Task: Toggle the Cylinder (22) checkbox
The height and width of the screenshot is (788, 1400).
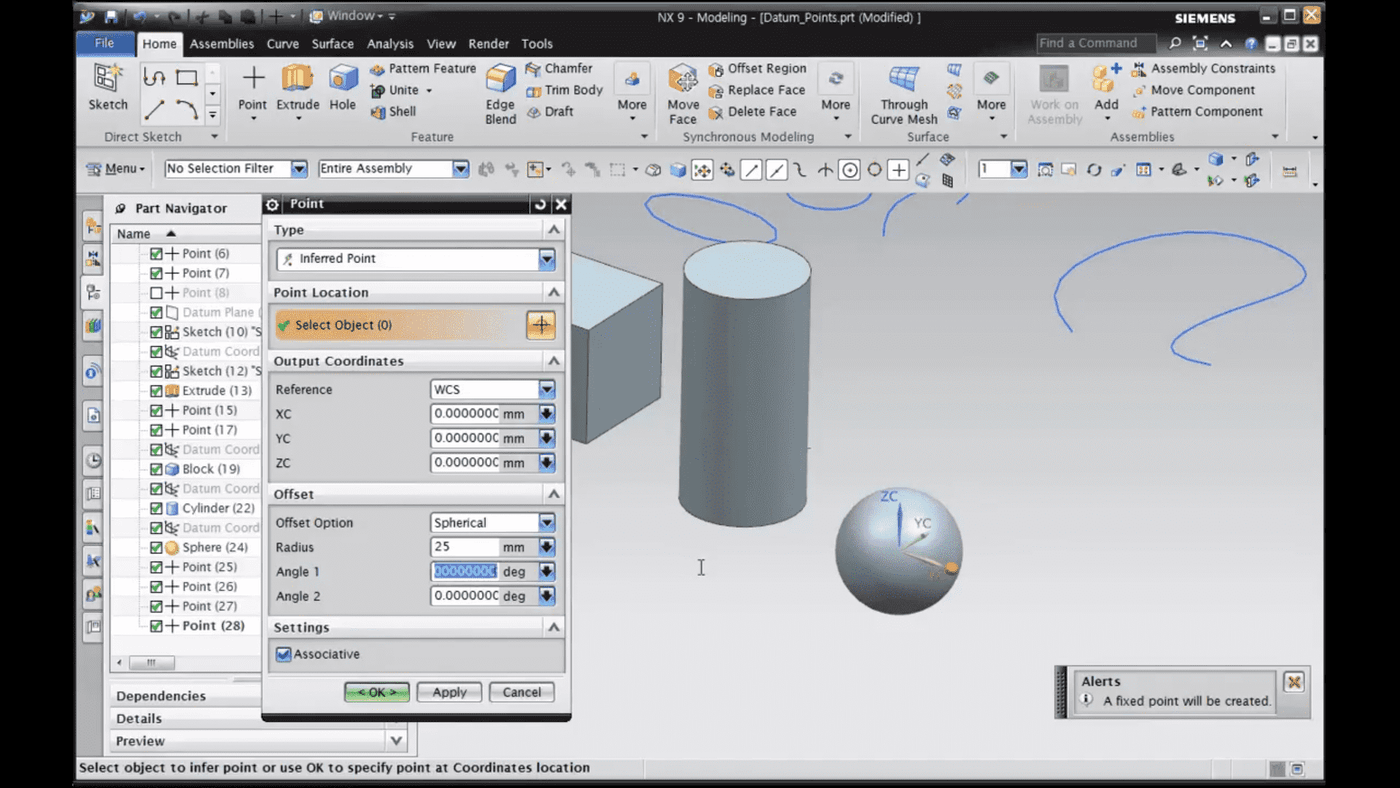Action: tap(156, 508)
